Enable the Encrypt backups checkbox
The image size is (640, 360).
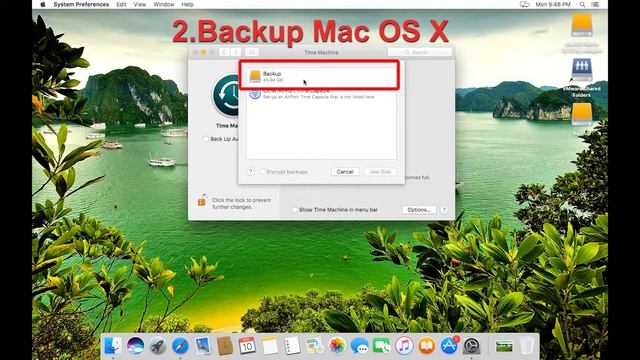pyautogui.click(x=262, y=172)
